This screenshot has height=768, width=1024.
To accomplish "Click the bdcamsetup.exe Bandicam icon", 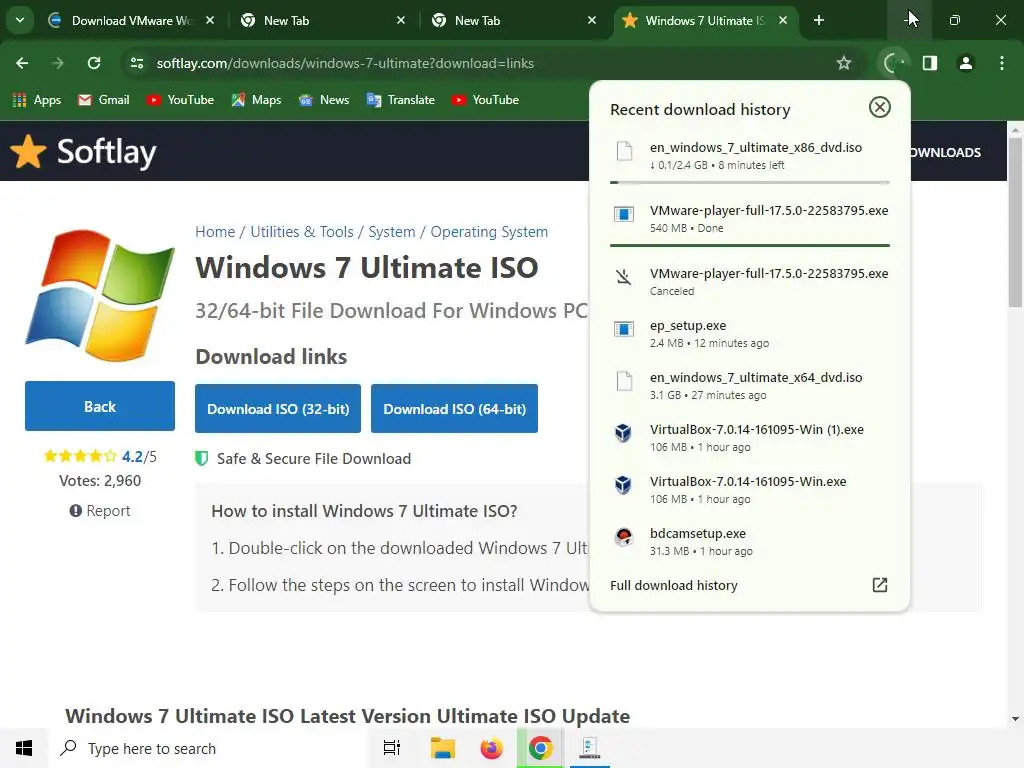I will [x=624, y=537].
